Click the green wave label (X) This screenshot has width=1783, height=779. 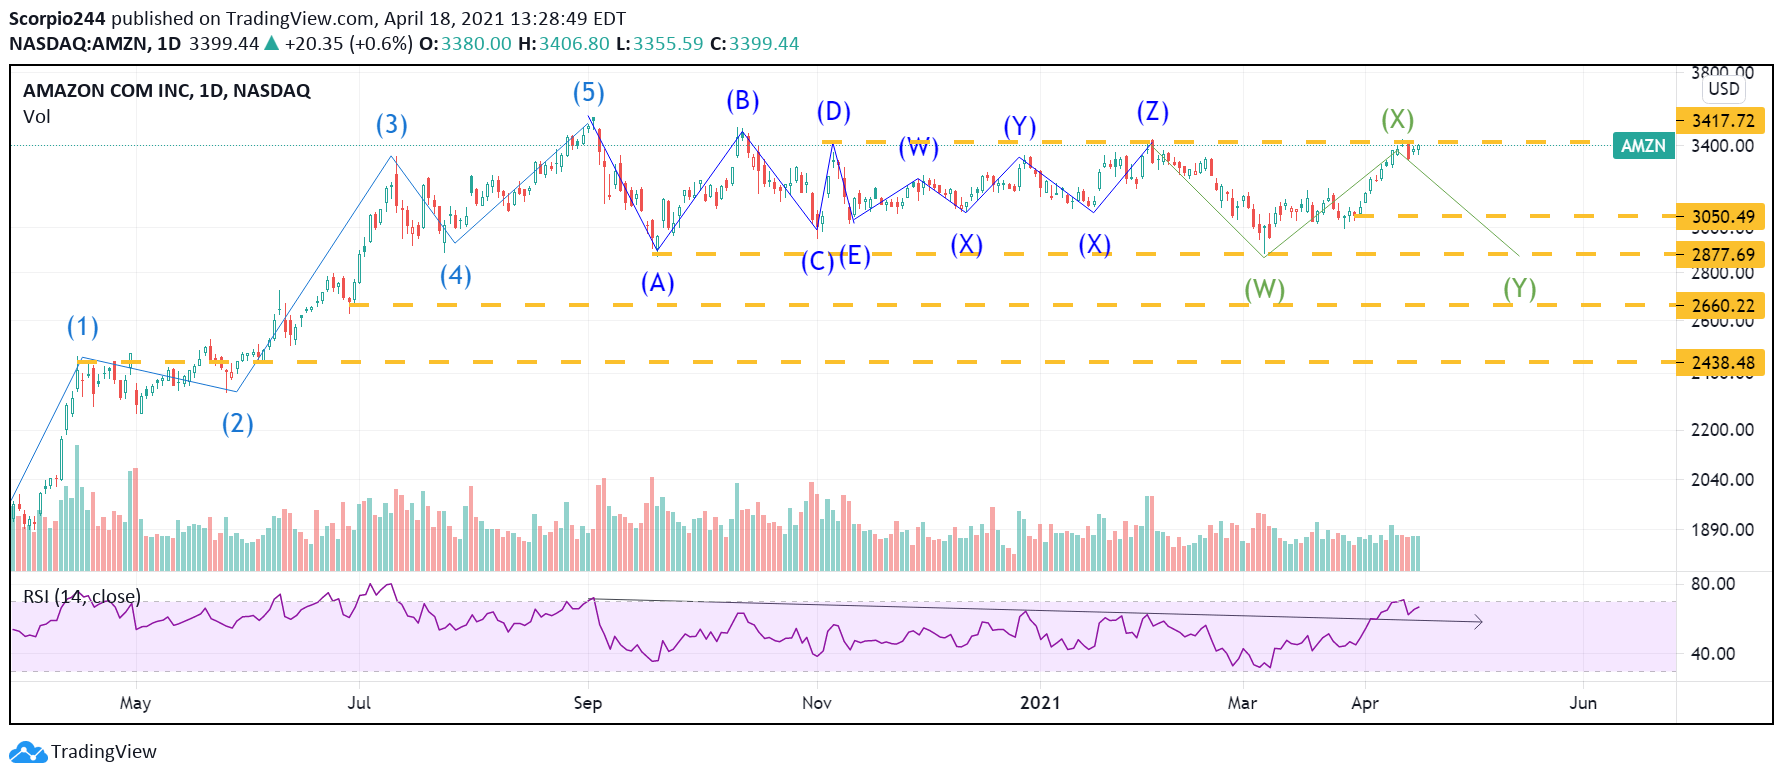[x=1398, y=120]
